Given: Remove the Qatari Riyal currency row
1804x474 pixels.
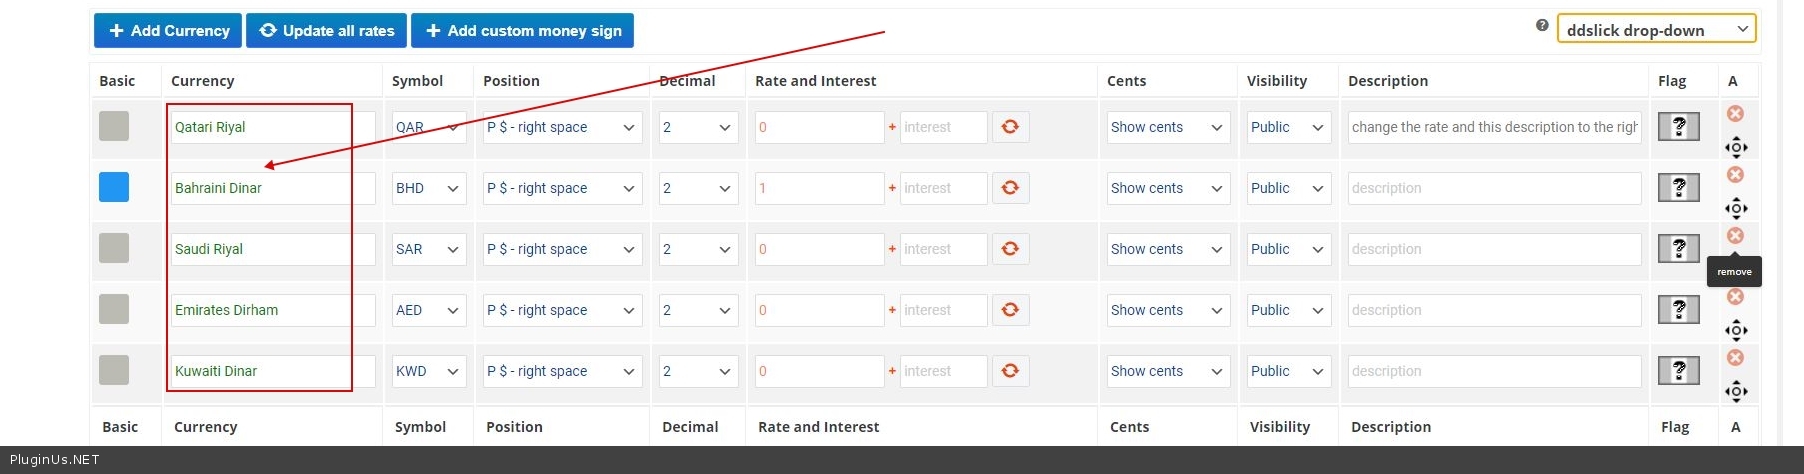Looking at the screenshot, I should [x=1735, y=114].
